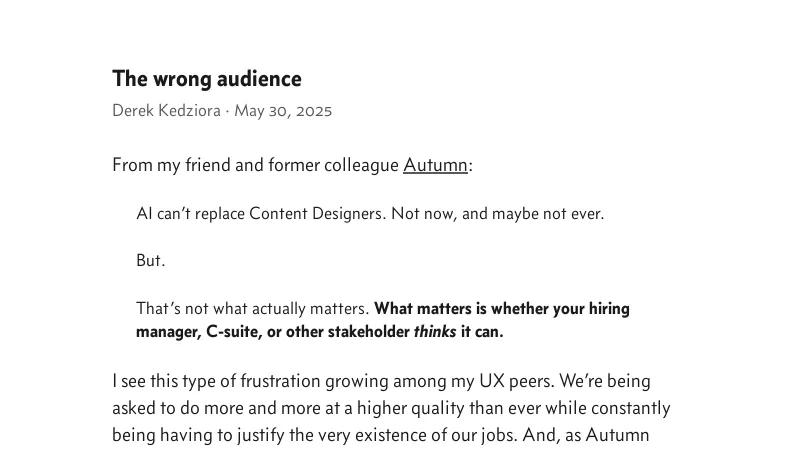Click the sentence "That's not what actually matters."
800x450 pixels.
[252, 309]
